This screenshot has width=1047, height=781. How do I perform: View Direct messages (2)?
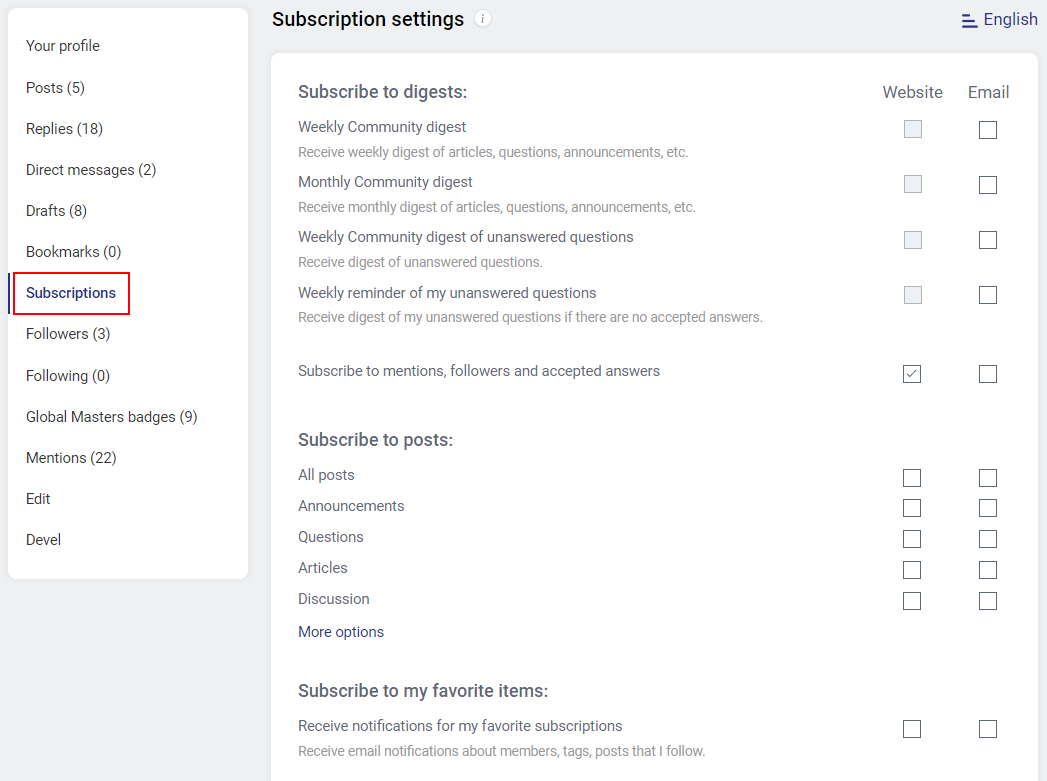[x=91, y=170]
